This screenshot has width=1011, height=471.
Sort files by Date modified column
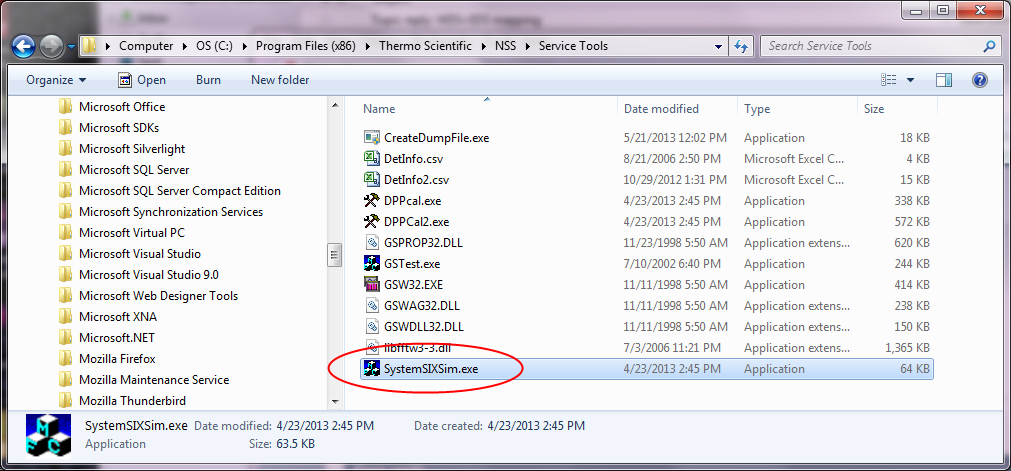click(661, 109)
